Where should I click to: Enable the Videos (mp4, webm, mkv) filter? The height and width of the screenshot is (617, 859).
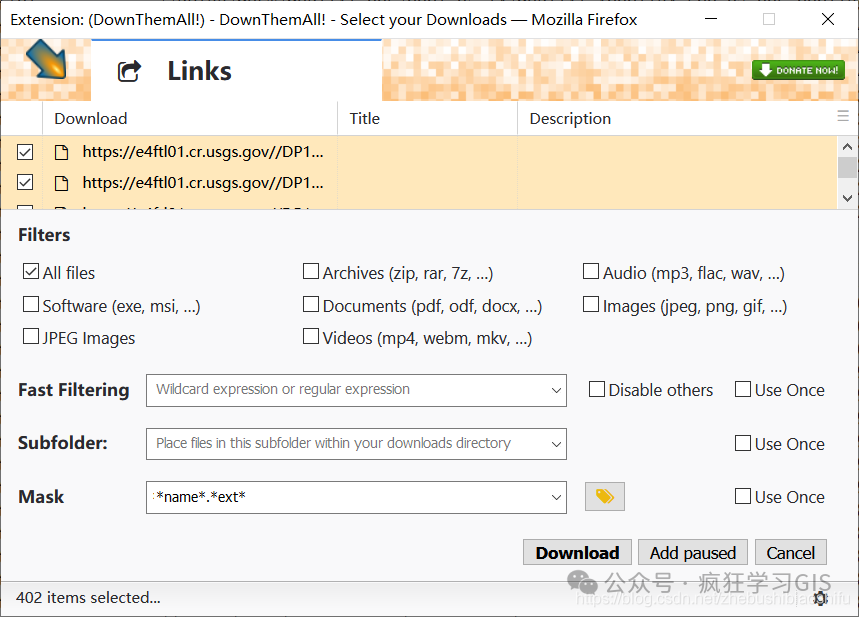click(311, 336)
